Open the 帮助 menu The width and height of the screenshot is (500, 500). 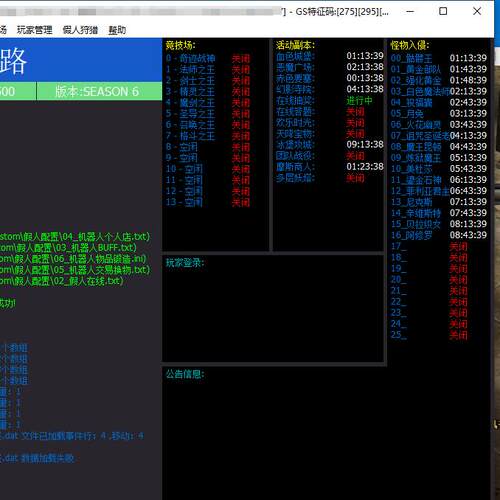[x=117, y=30]
